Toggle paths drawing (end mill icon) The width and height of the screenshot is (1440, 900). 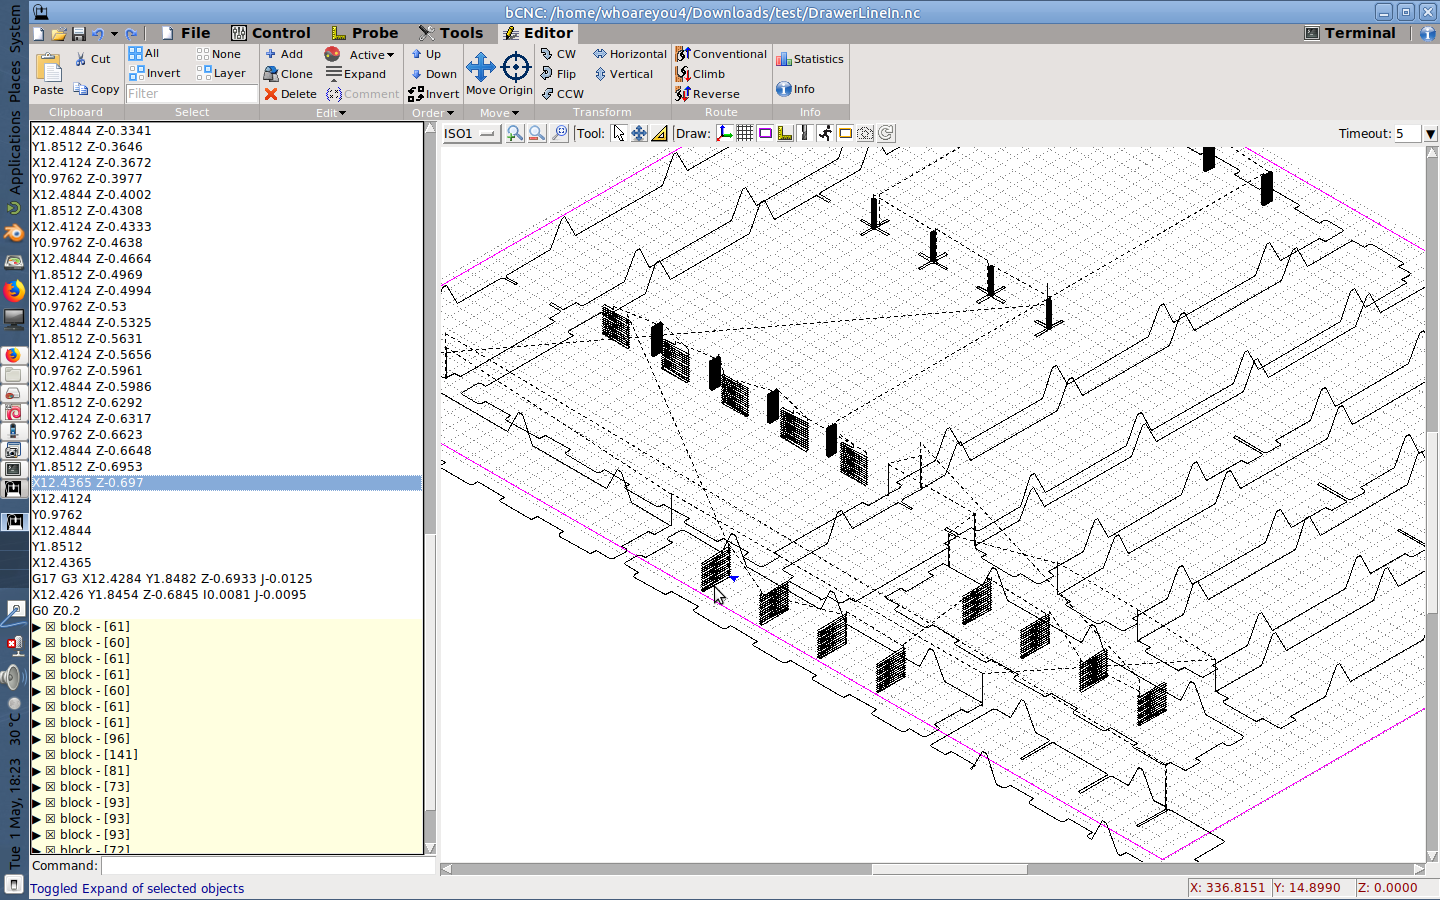(805, 133)
